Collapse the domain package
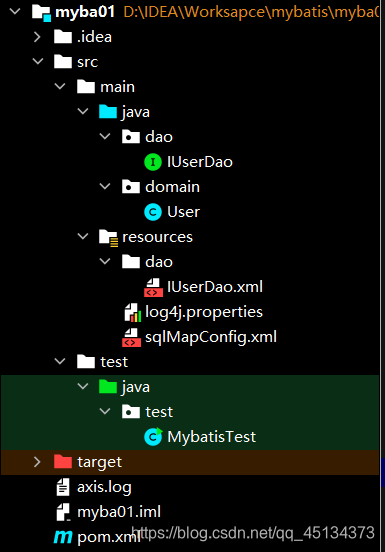385x552 pixels. click(x=105, y=187)
